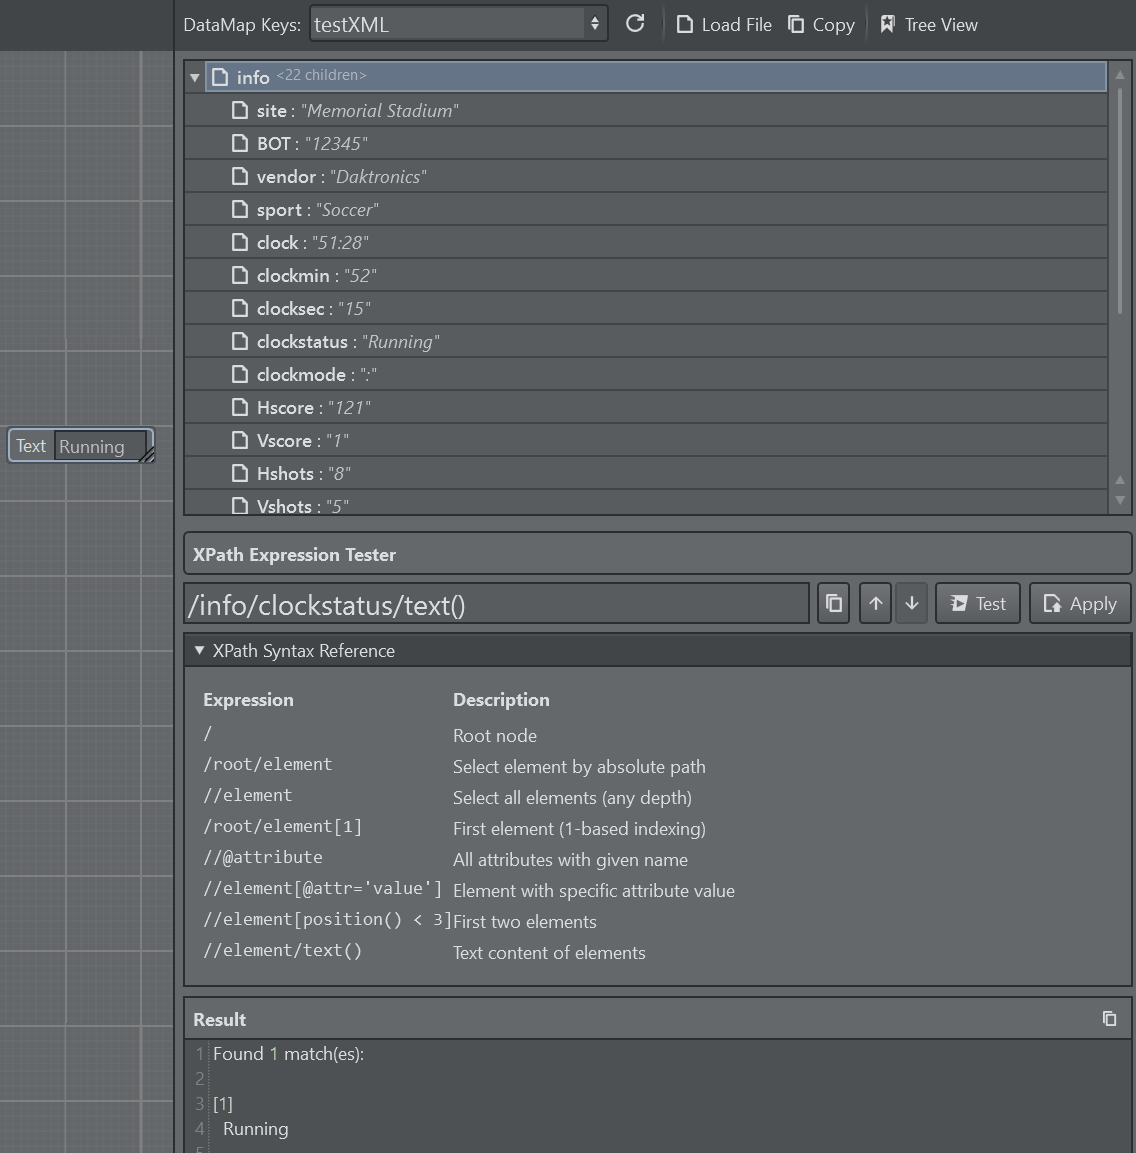
Task: Collapse the info tree node
Action: point(195,77)
